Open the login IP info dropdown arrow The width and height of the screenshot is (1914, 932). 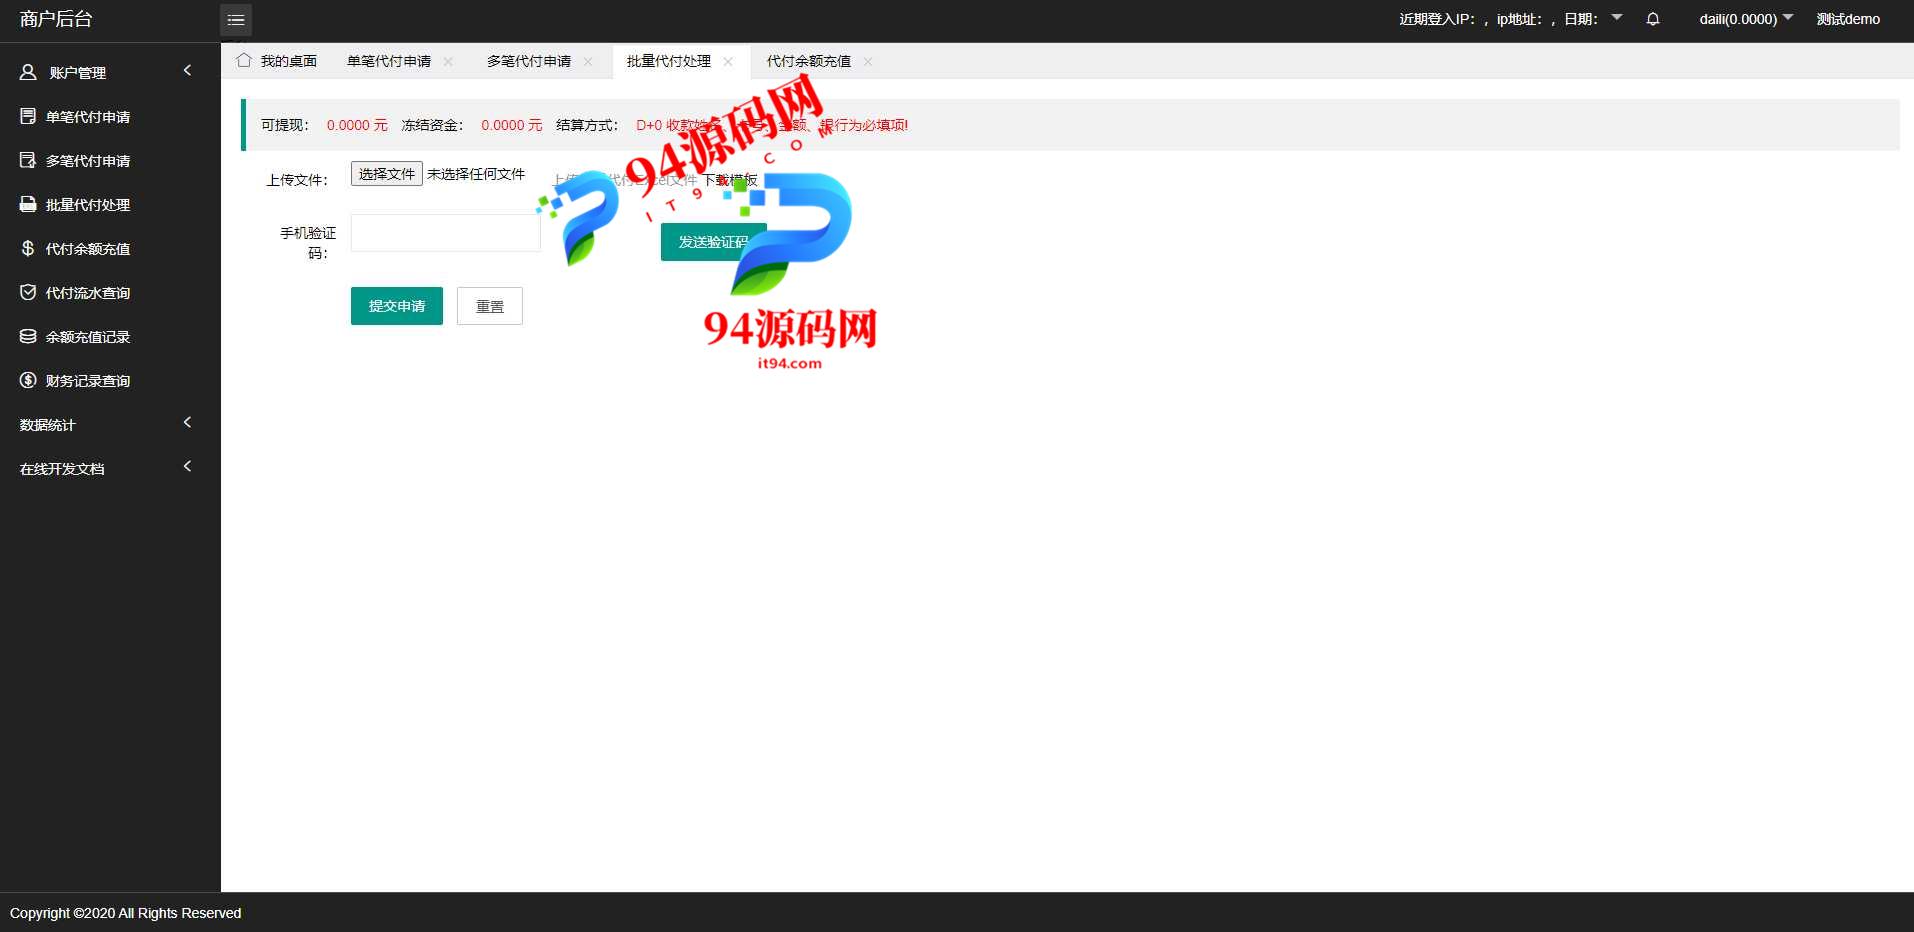click(1617, 17)
